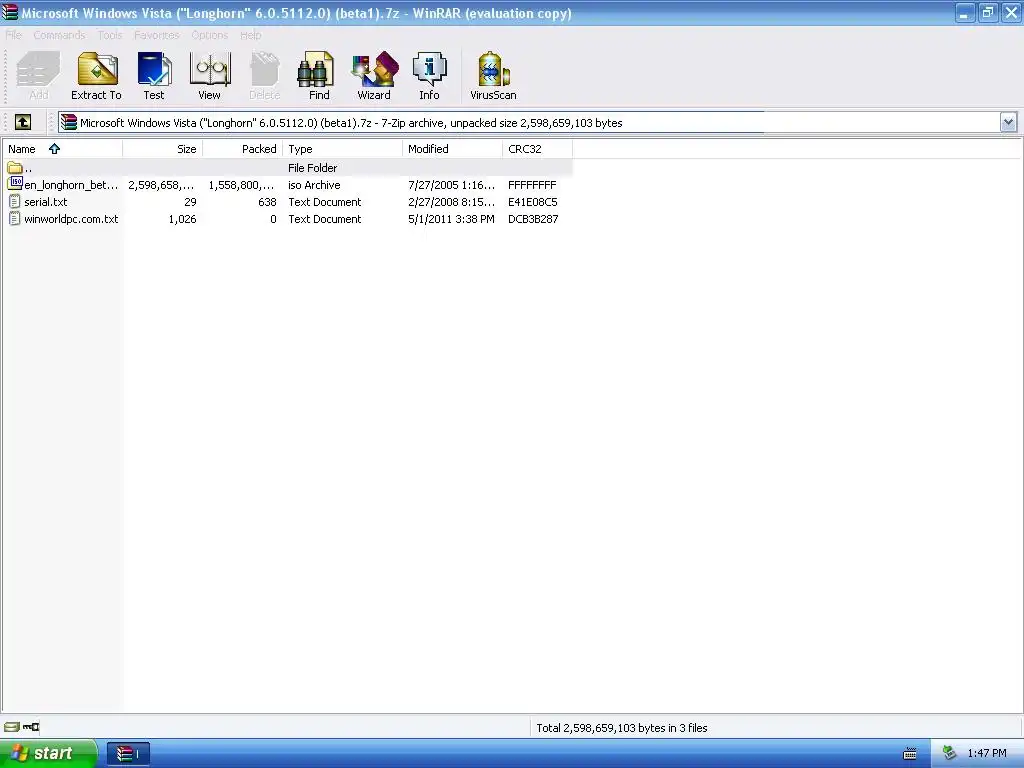Open the File menu
This screenshot has width=1024, height=768.
pyautogui.click(x=13, y=35)
